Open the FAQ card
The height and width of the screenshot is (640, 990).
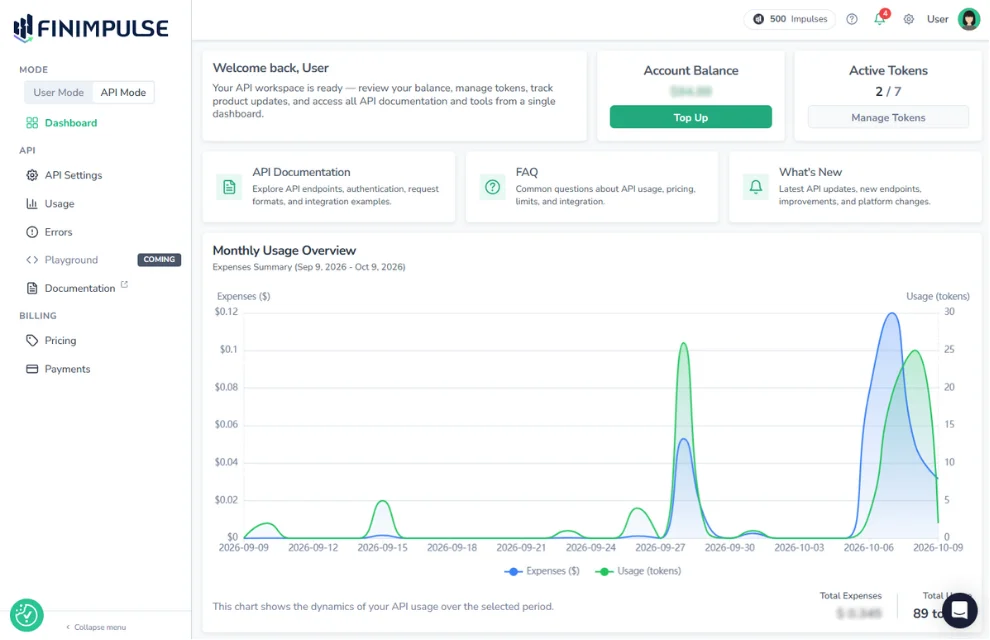point(592,187)
